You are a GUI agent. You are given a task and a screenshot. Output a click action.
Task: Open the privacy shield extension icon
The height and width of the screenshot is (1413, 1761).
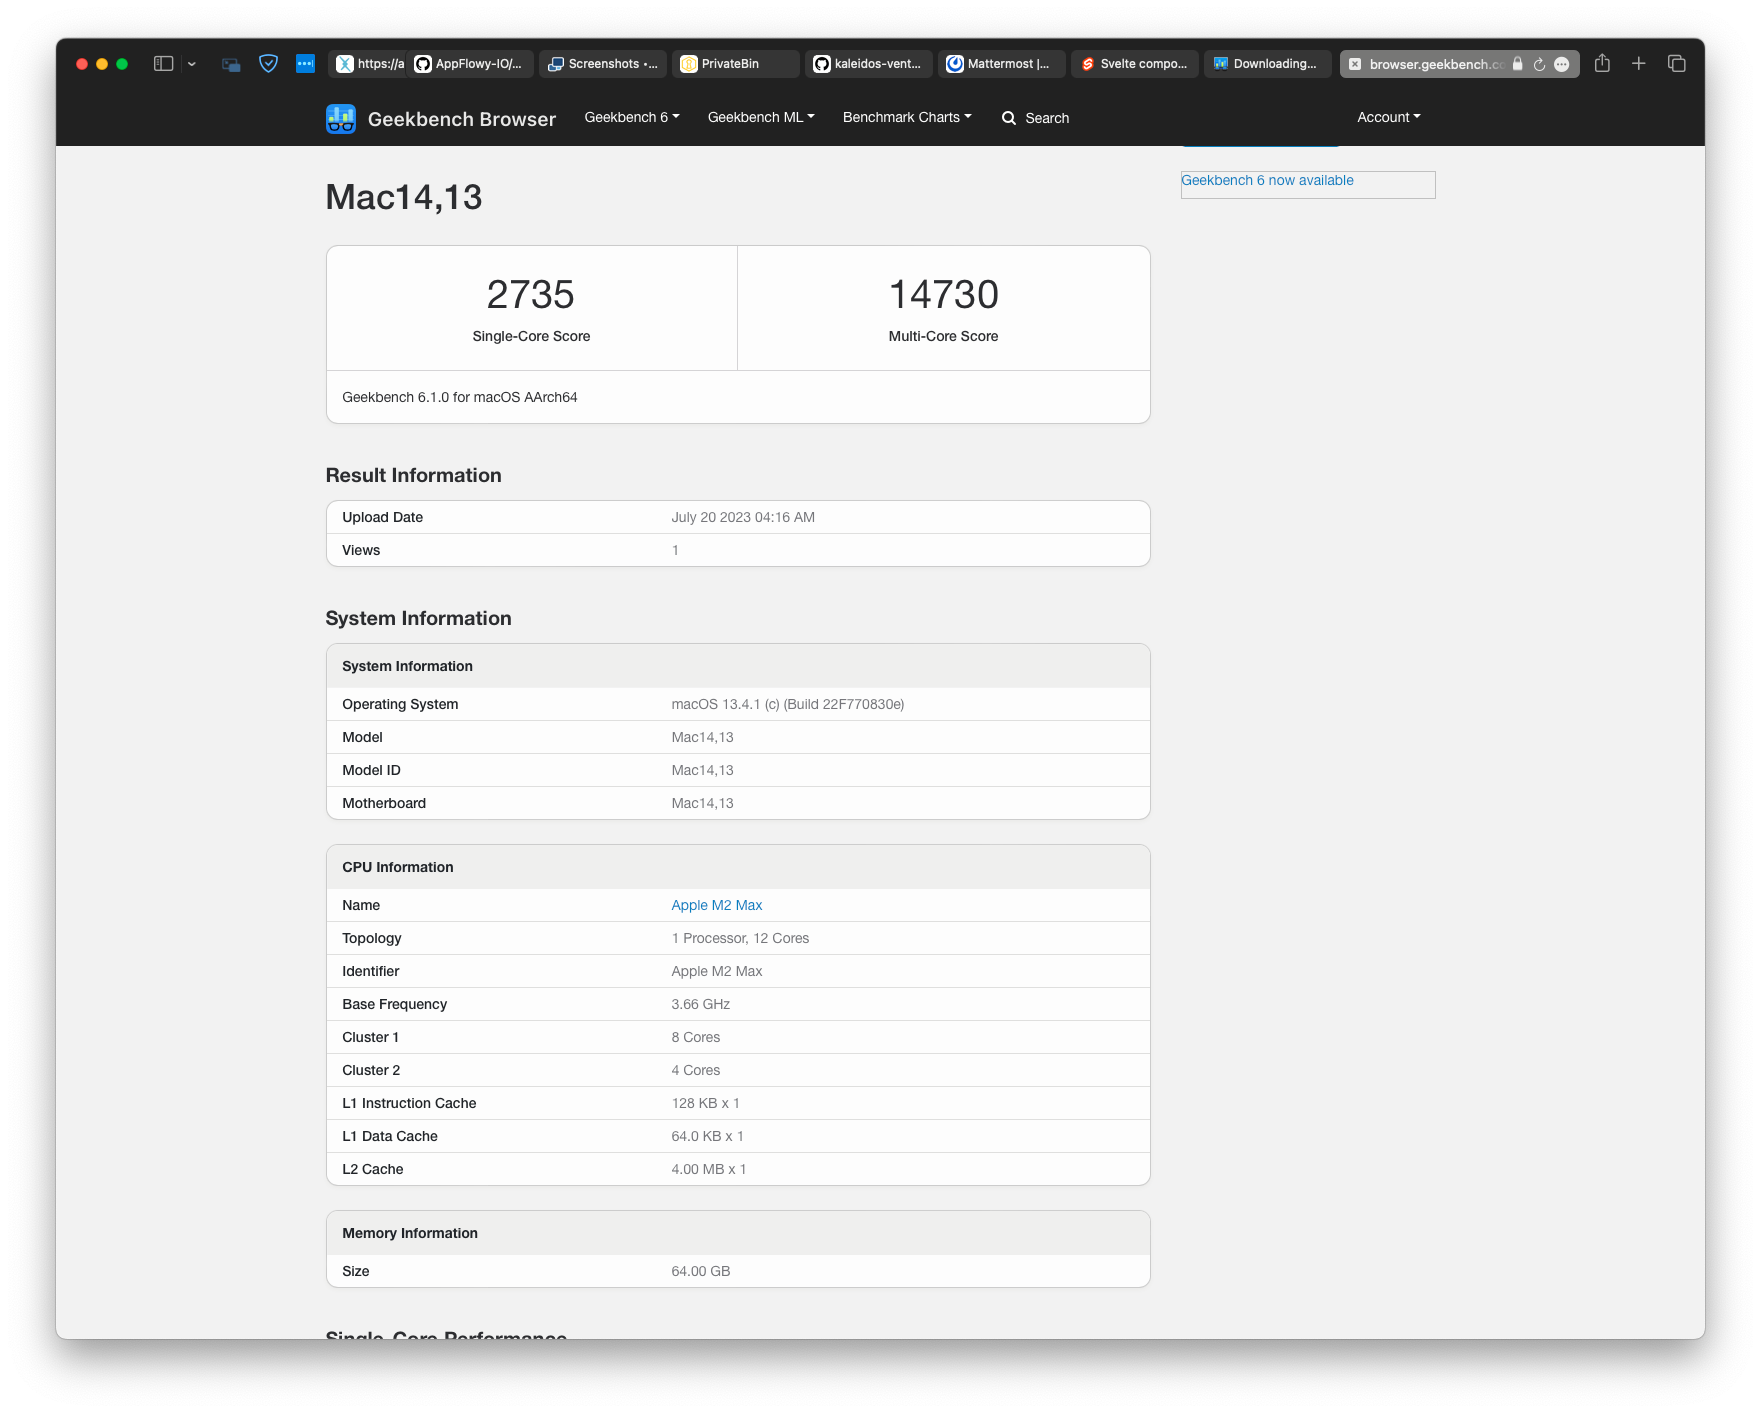pos(268,64)
